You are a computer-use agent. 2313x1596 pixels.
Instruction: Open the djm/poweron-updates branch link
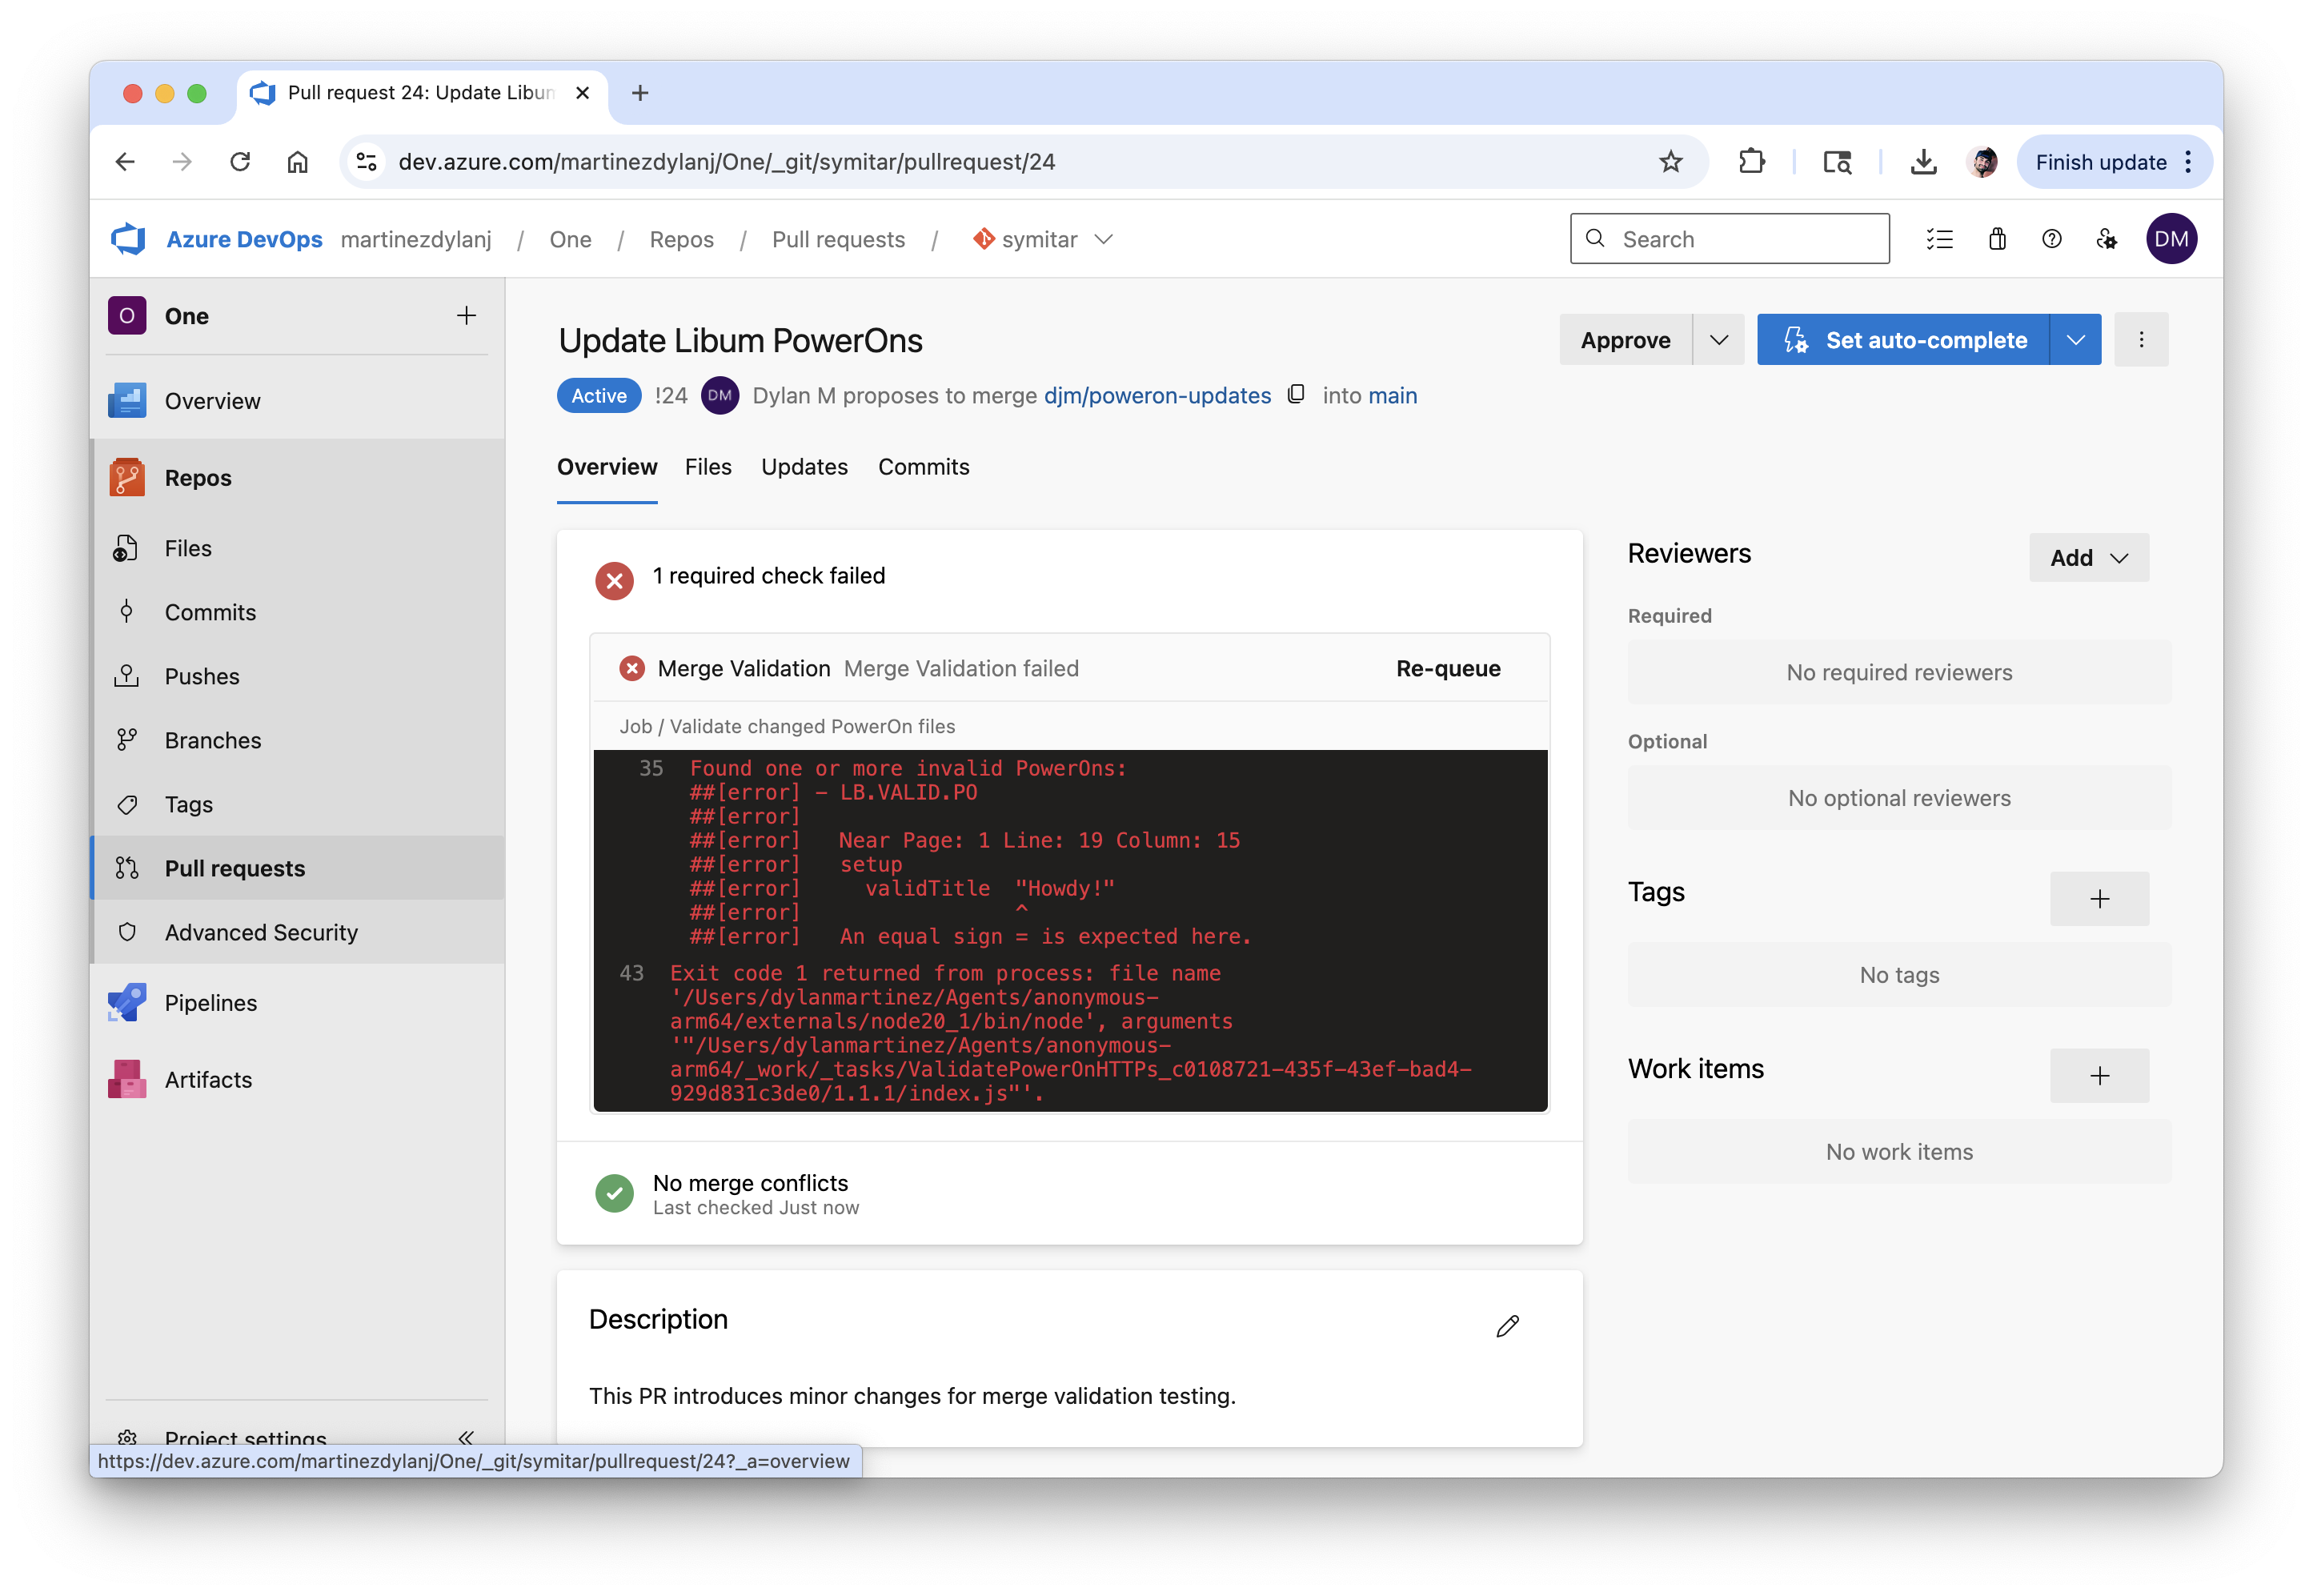pyautogui.click(x=1157, y=395)
